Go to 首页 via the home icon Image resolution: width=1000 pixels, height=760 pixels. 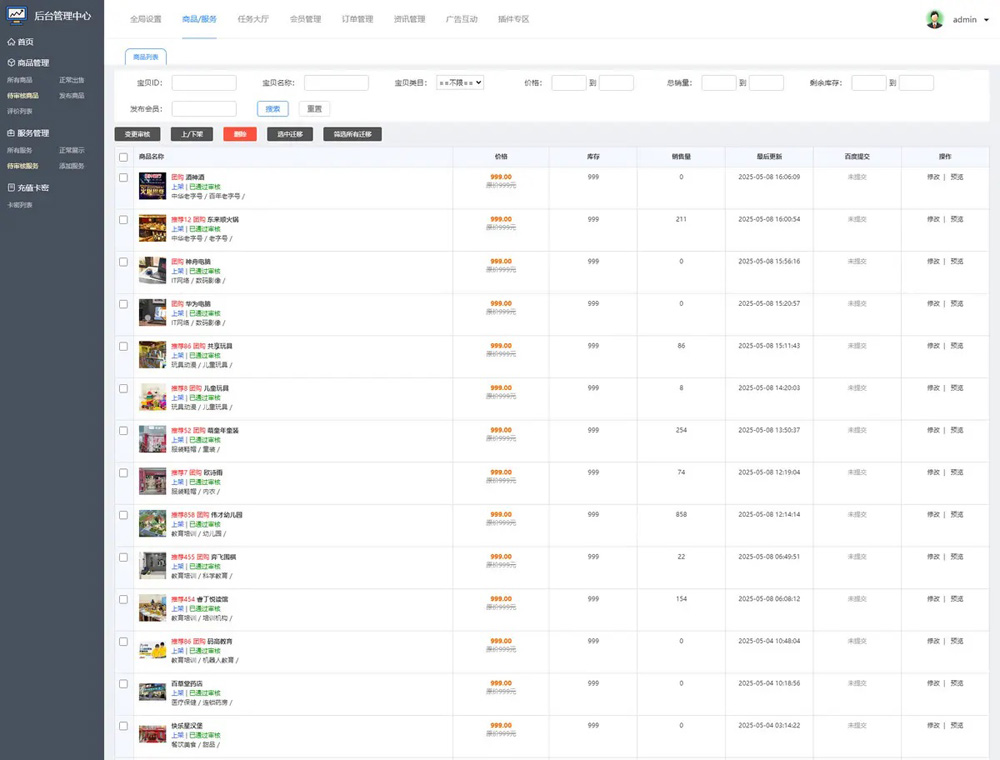pyautogui.click(x=11, y=42)
